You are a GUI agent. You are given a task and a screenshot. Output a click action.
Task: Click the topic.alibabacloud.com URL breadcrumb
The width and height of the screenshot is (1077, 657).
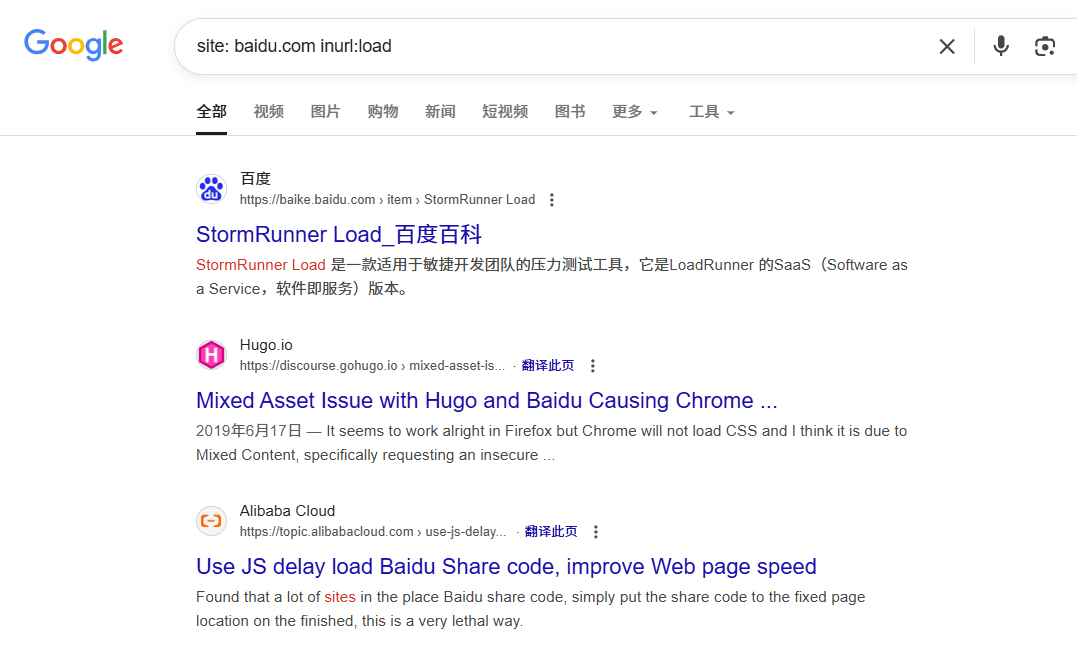click(373, 532)
